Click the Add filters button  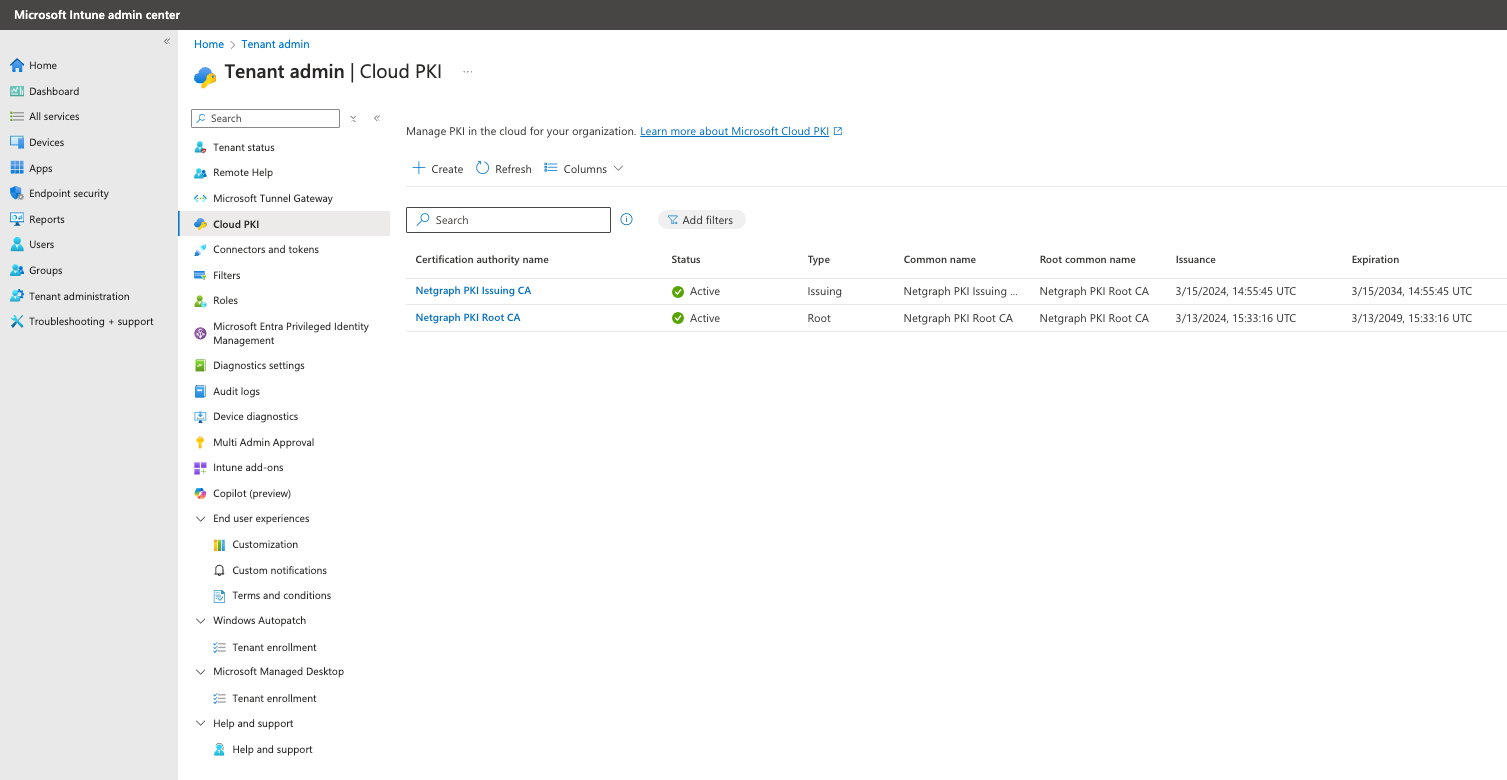[701, 220]
